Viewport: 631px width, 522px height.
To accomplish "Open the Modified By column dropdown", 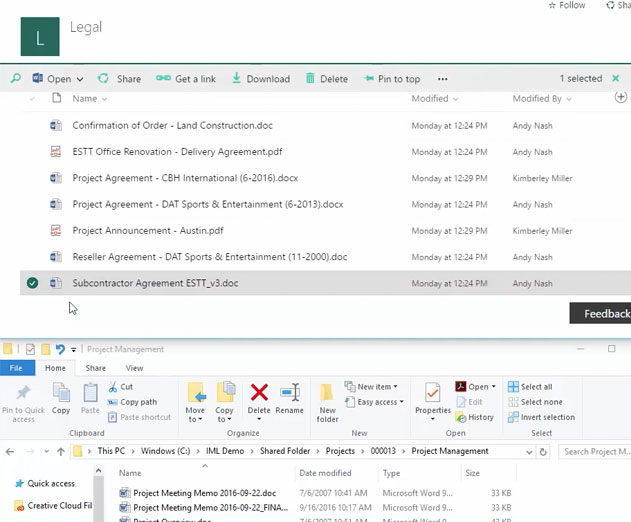I will click(569, 99).
